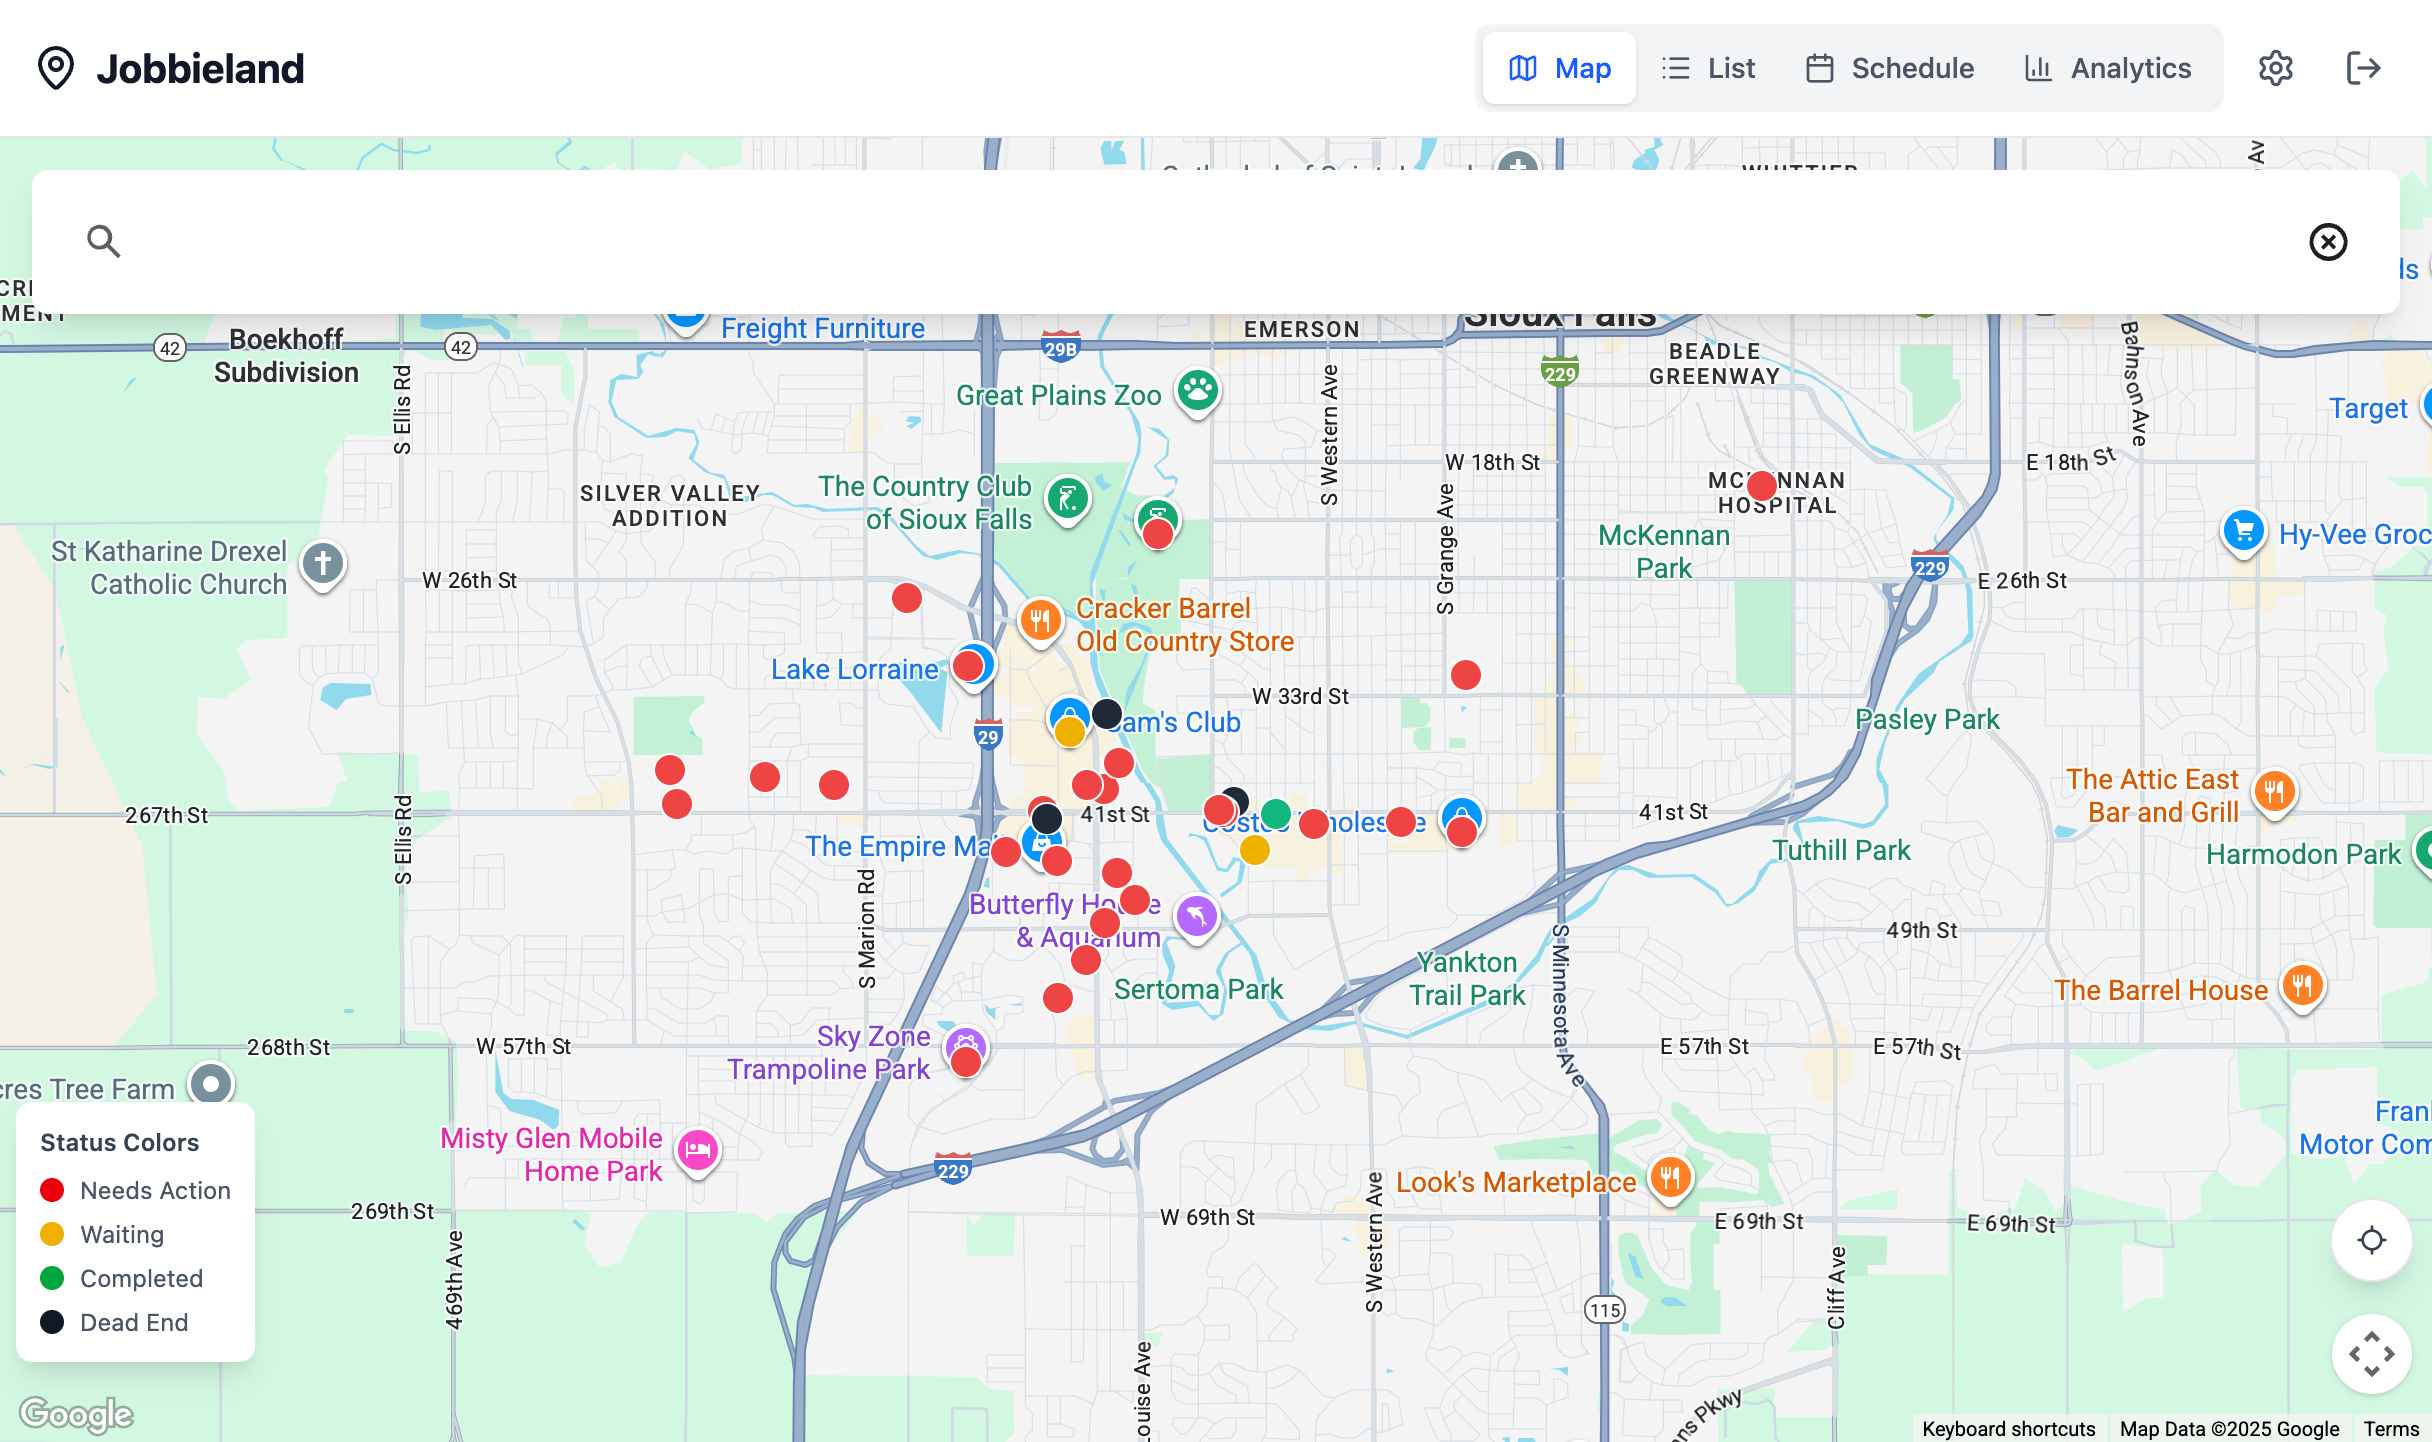Click Butterfly House purple marker icon
Image resolution: width=2432 pixels, height=1442 pixels.
click(x=1196, y=915)
